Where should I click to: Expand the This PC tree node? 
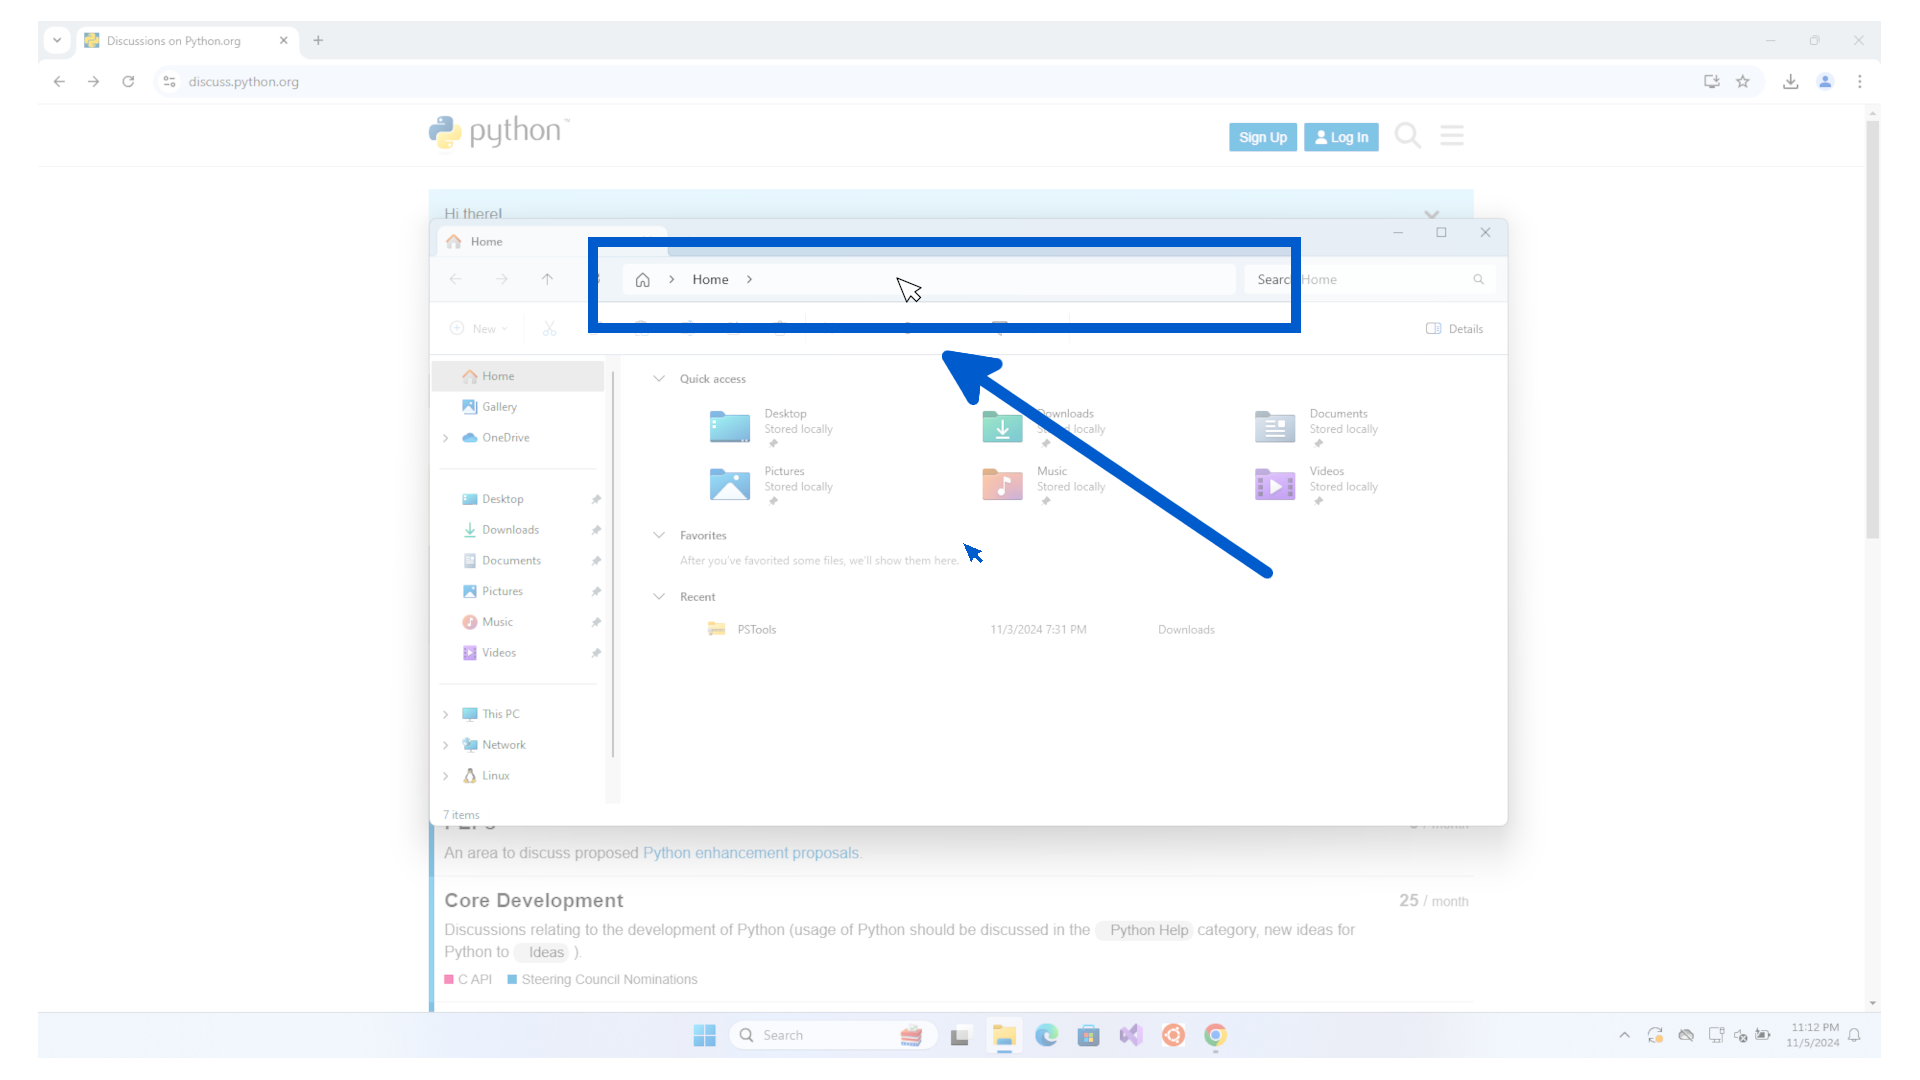point(446,715)
